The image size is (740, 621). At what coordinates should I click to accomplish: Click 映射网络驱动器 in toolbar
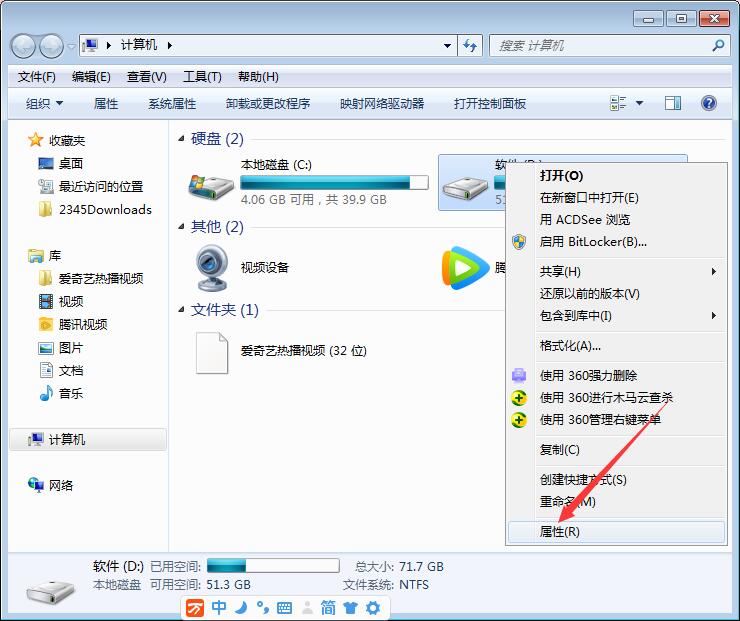click(x=382, y=103)
